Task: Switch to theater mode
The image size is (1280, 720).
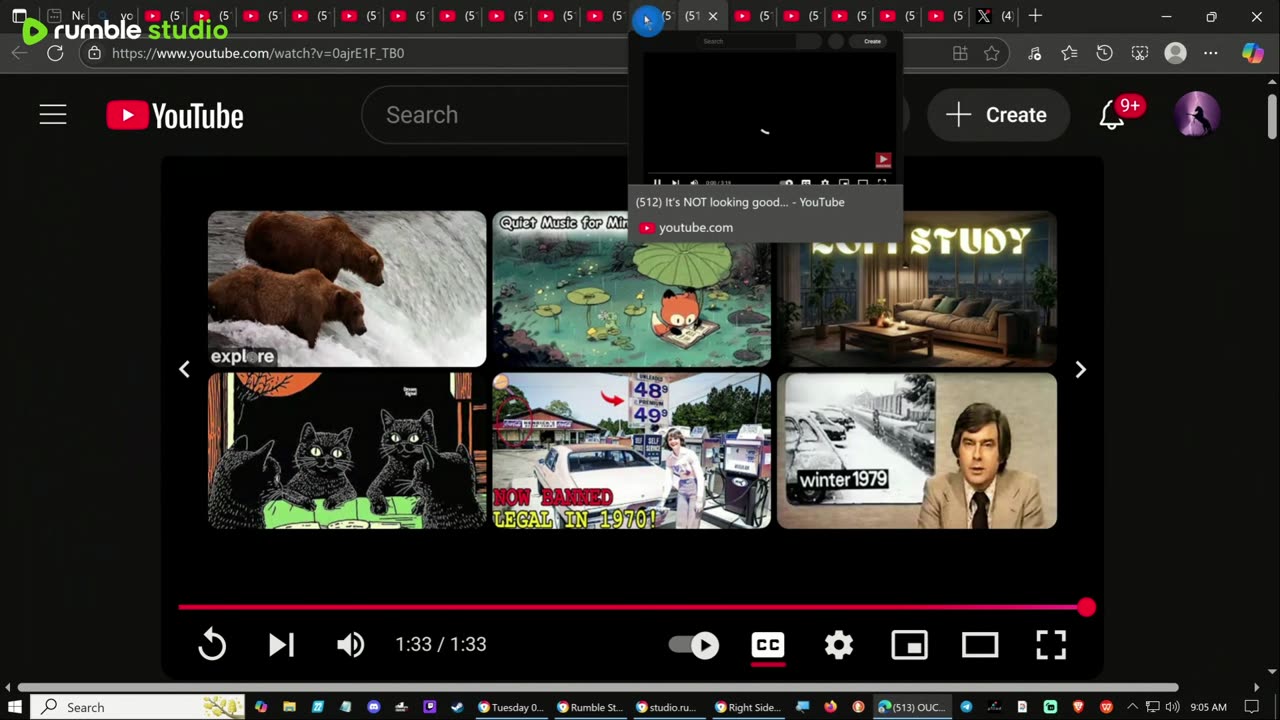Action: click(x=979, y=645)
